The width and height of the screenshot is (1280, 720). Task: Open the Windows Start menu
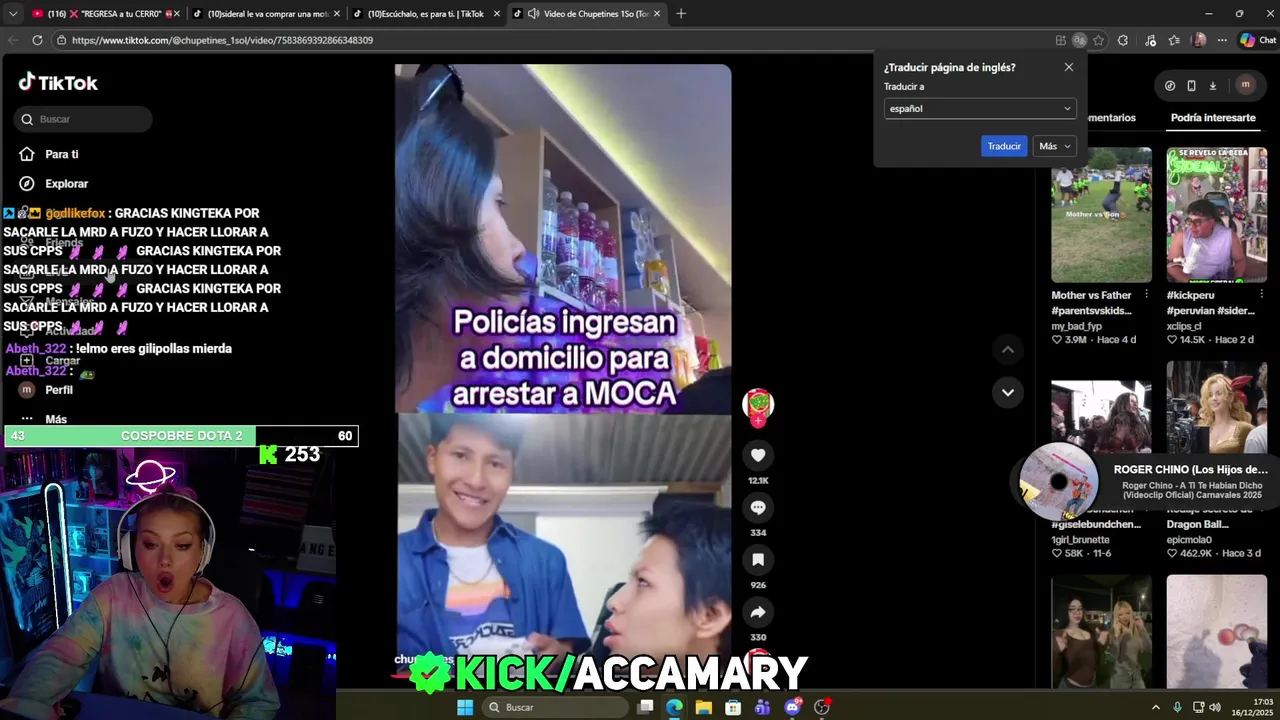click(x=465, y=707)
